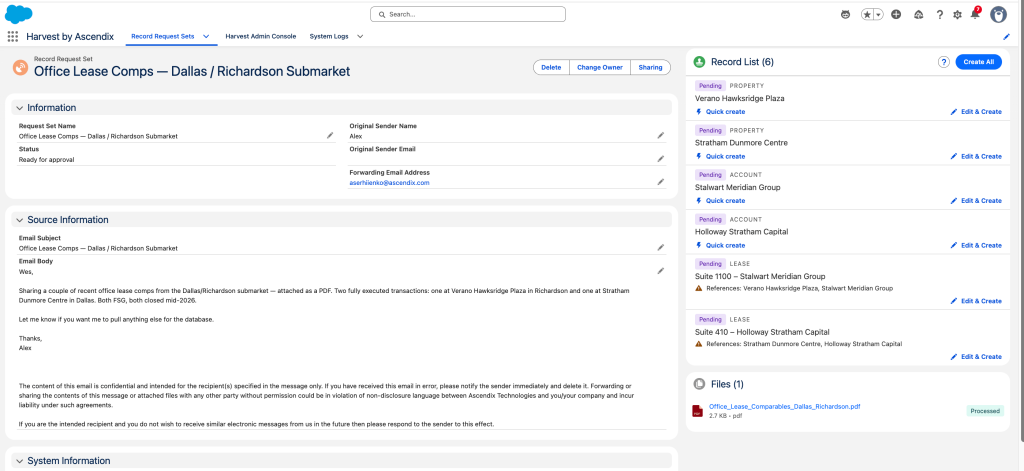Click warning icon on Suite 410 lease
The image size is (1024, 471).
(699, 344)
